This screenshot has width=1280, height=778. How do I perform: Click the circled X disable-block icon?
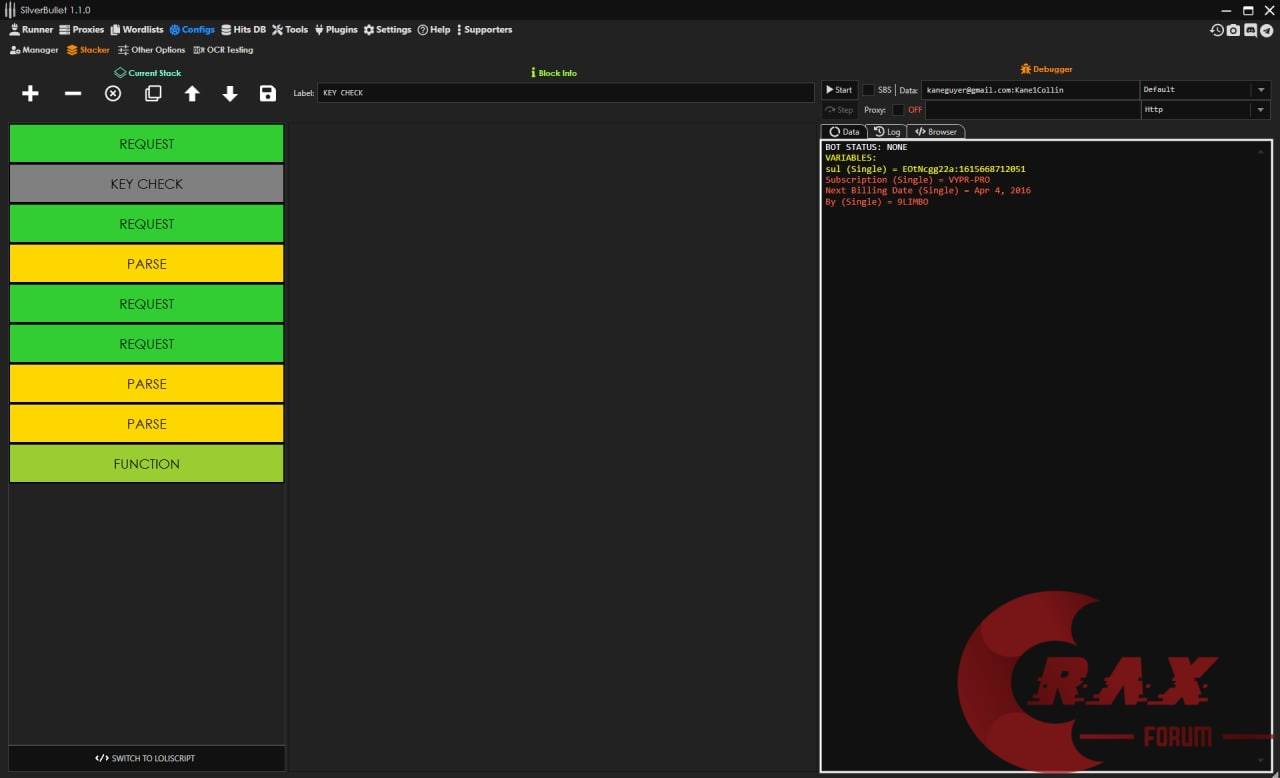113,93
